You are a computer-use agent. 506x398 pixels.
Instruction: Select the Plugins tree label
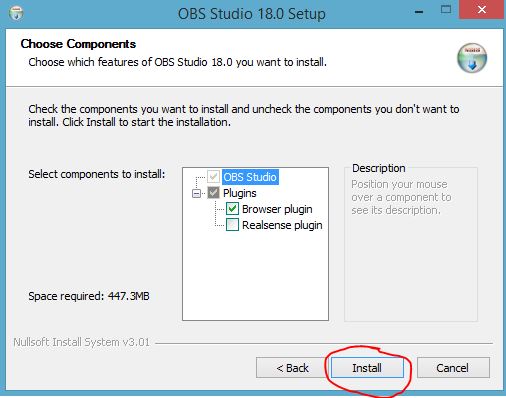[x=240, y=193]
